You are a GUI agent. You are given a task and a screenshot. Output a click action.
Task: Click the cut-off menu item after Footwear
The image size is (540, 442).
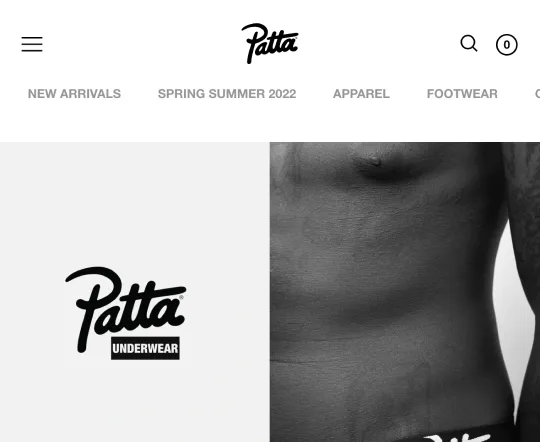point(537,94)
